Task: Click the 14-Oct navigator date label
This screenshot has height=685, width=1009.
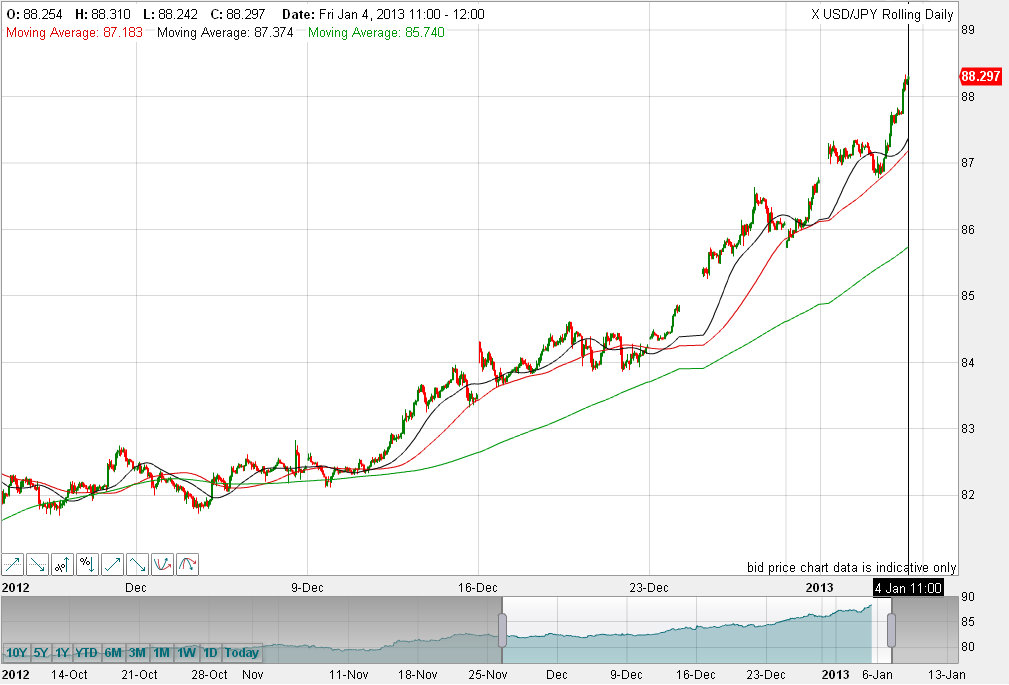Action: point(69,675)
